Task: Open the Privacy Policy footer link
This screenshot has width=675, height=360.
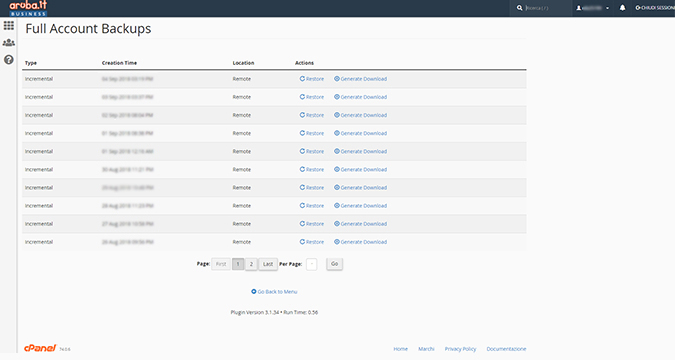Action: pos(460,349)
